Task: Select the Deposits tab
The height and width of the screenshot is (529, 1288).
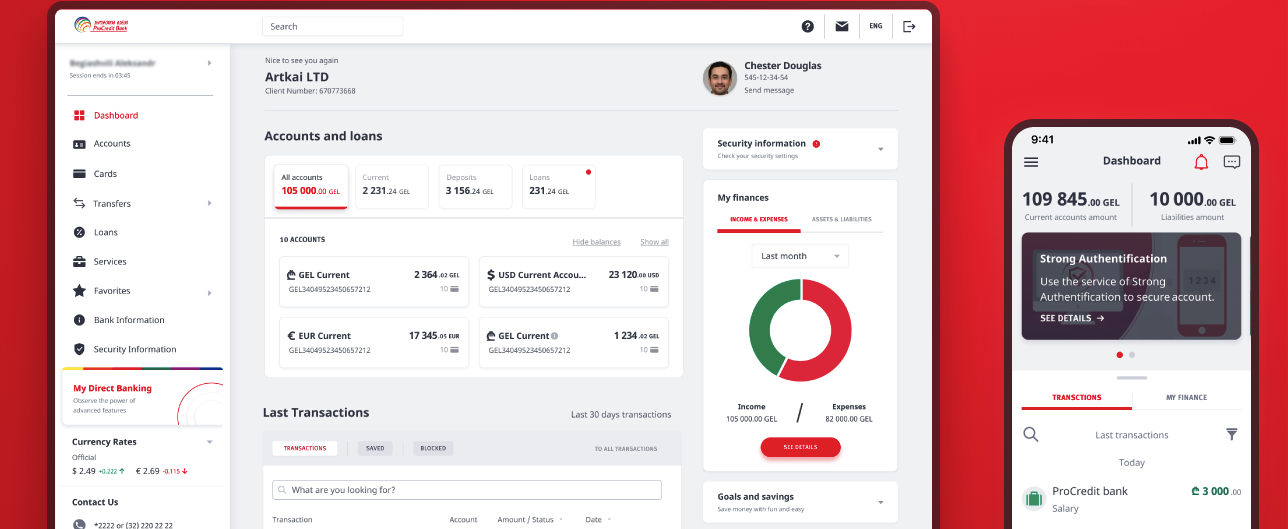Action: [x=475, y=186]
